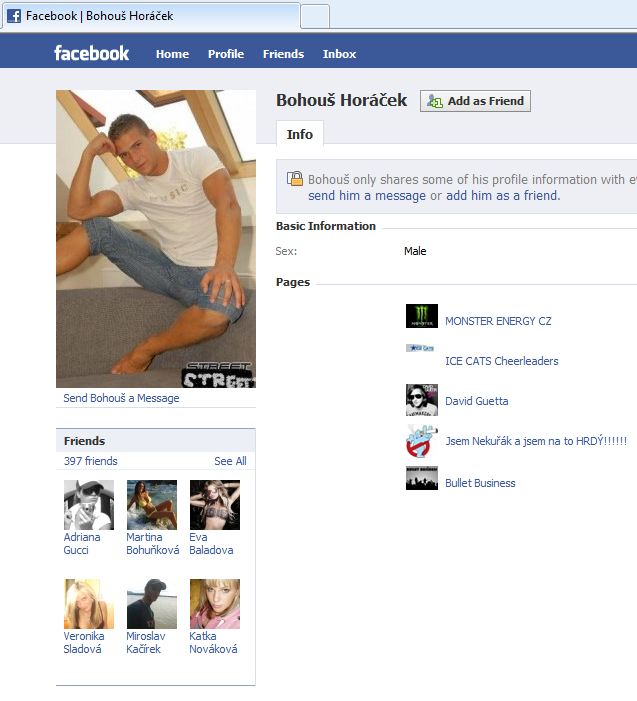Open MONSTER ENERGY CZ page link

(498, 321)
